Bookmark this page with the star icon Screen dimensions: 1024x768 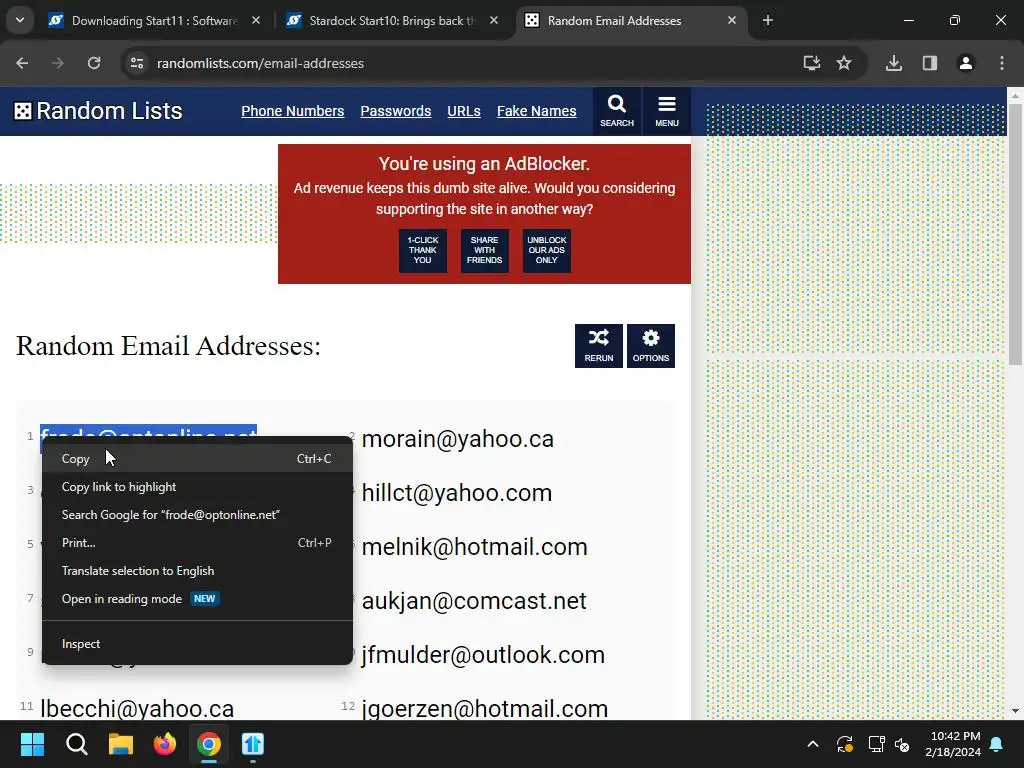click(844, 63)
